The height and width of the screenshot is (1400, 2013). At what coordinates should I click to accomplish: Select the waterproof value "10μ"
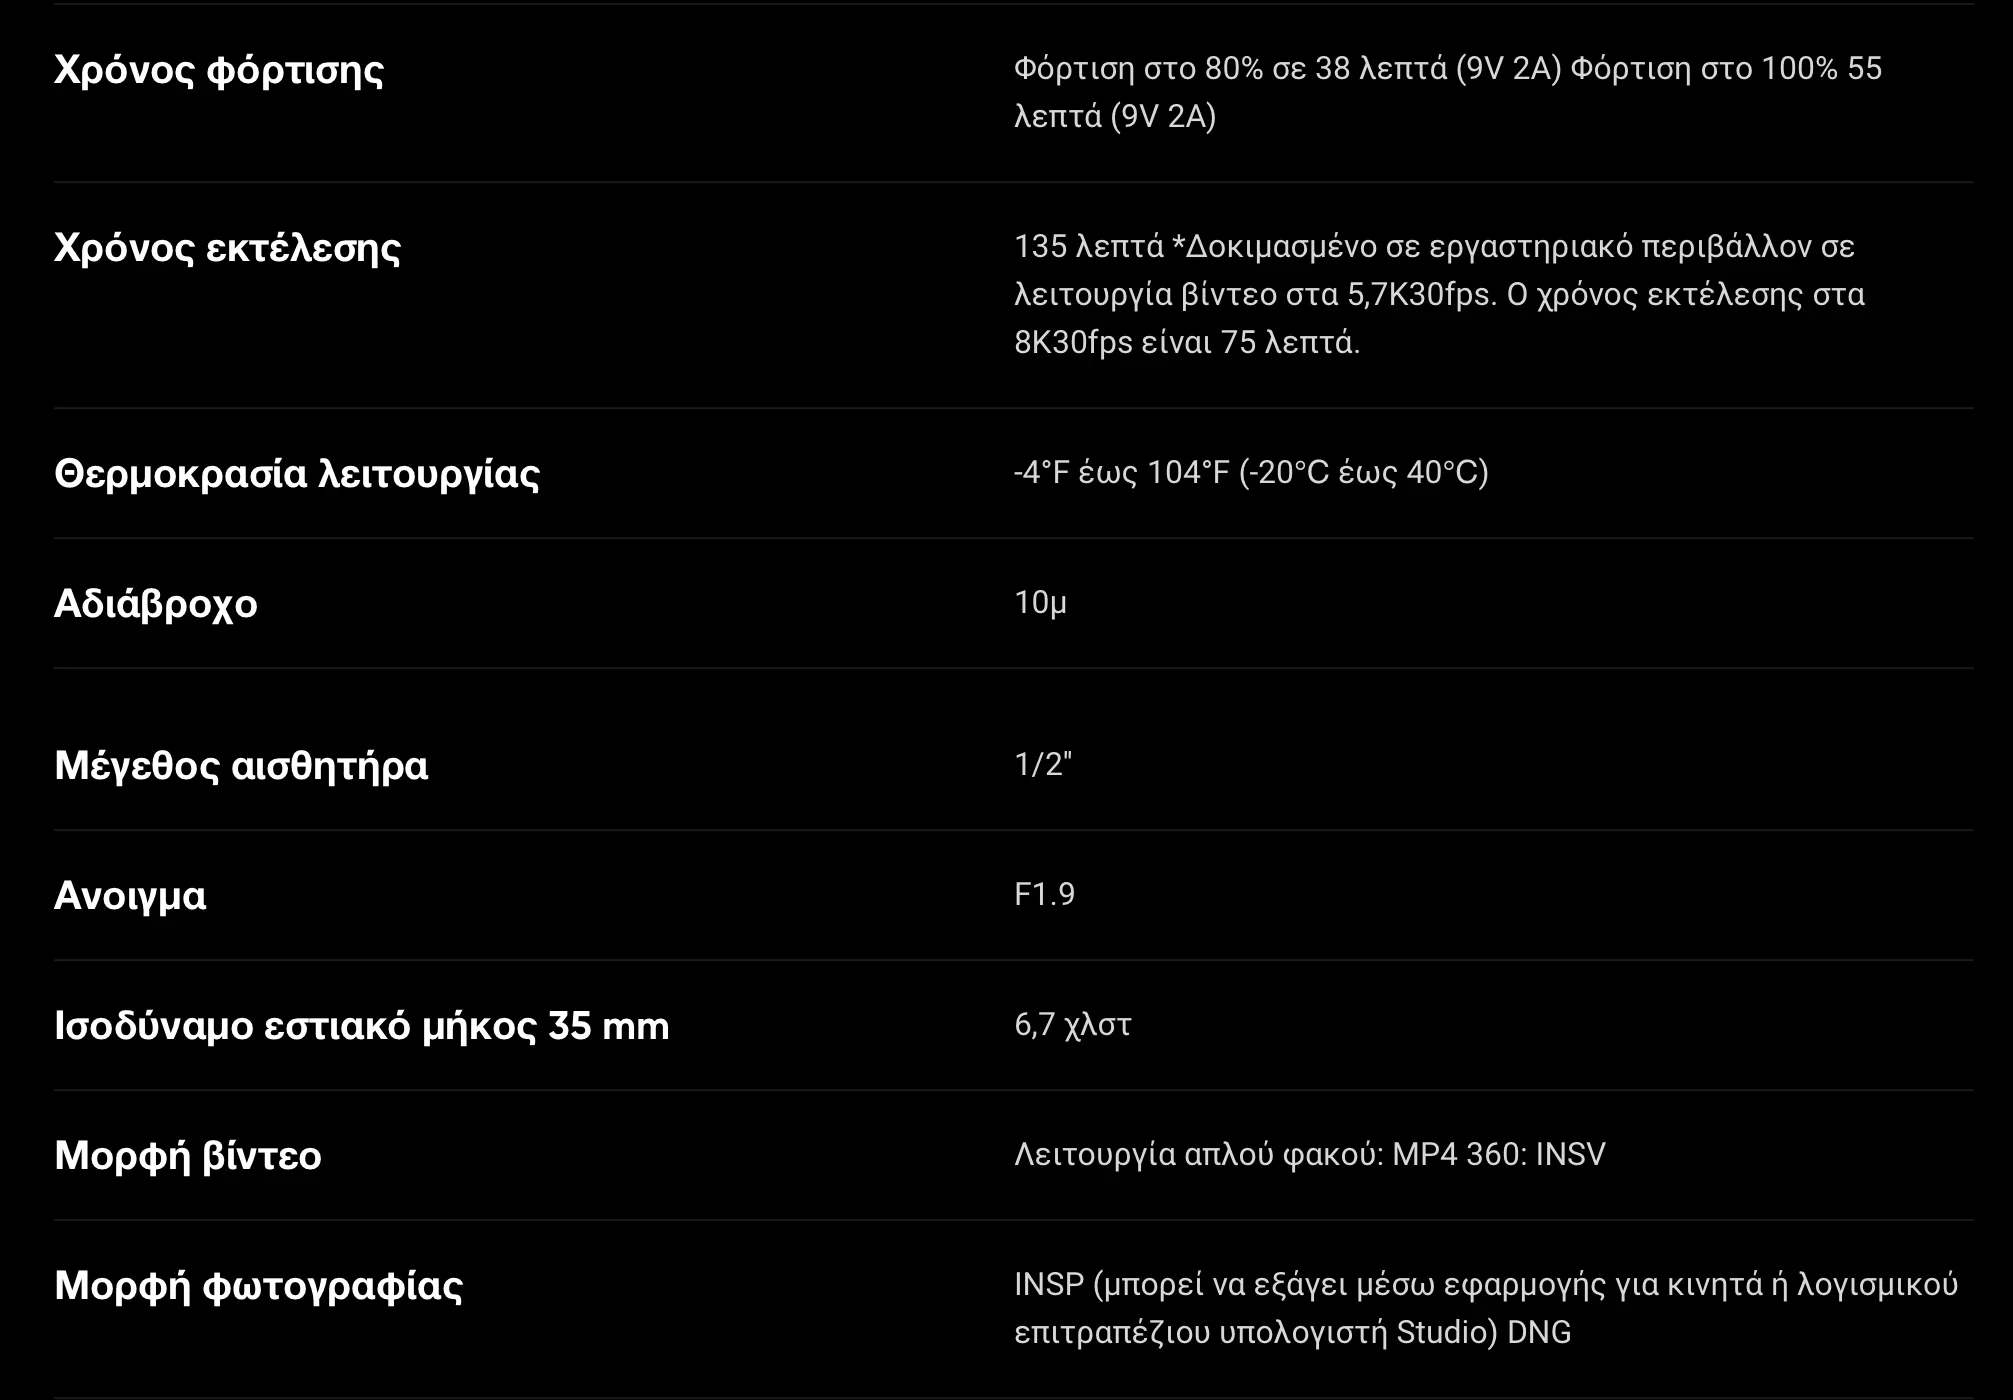(x=1040, y=602)
